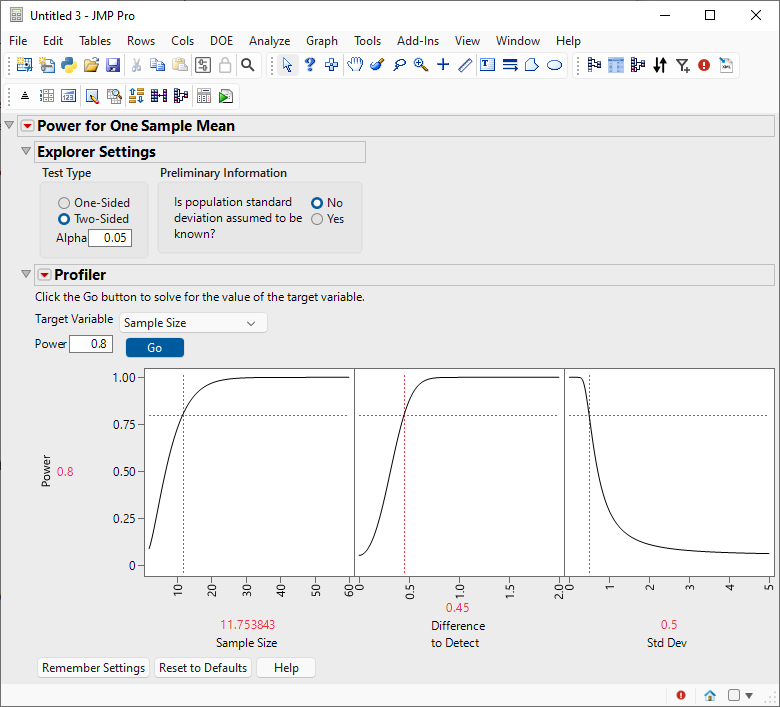
Task: Click the XML import document icon
Action: pyautogui.click(x=726, y=65)
